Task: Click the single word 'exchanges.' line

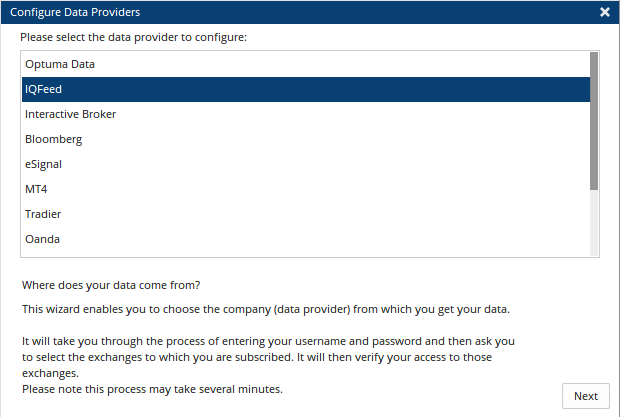Action: [x=50, y=373]
